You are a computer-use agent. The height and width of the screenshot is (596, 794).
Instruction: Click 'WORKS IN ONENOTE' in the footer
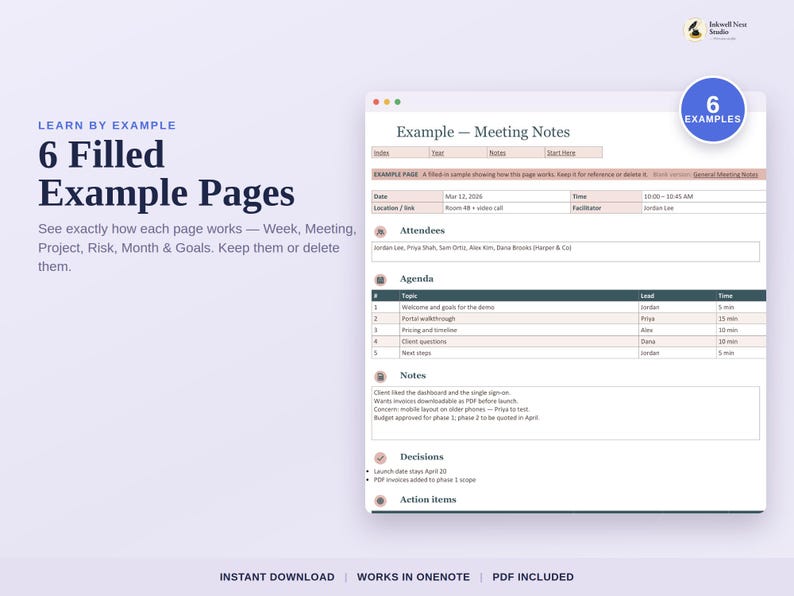[x=413, y=577]
